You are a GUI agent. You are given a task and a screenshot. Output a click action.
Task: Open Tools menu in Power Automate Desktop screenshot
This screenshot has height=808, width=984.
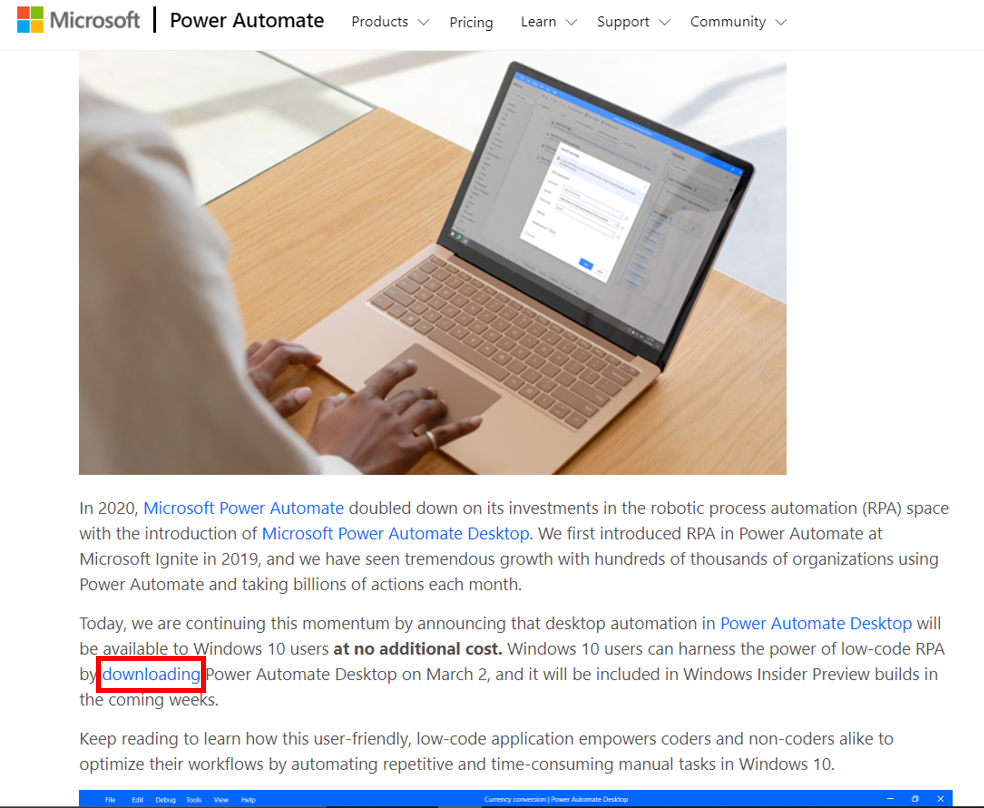[x=194, y=800]
